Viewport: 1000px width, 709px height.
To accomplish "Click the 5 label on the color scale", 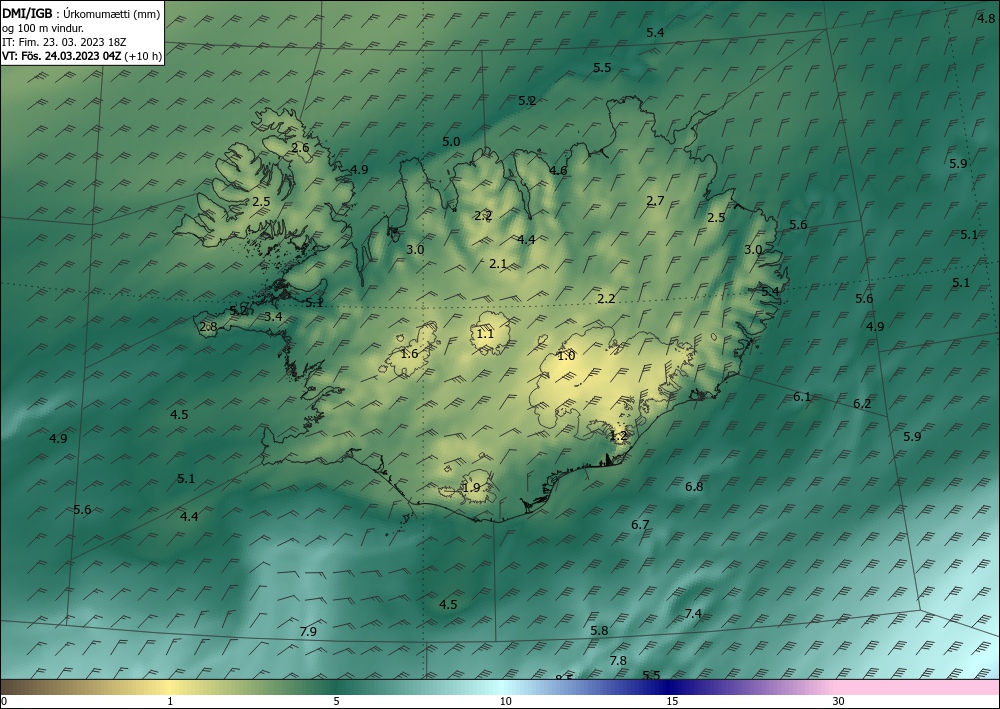I will pos(336,701).
